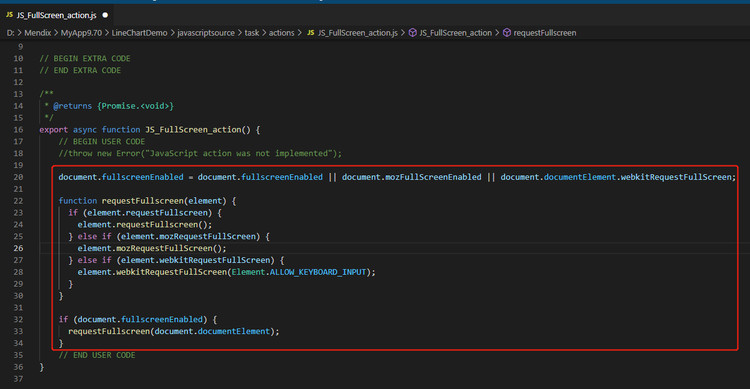750x389 pixels.
Task: Click 'if (element.requestFullscreen)' on line 23
Action: pyautogui.click(x=140, y=213)
